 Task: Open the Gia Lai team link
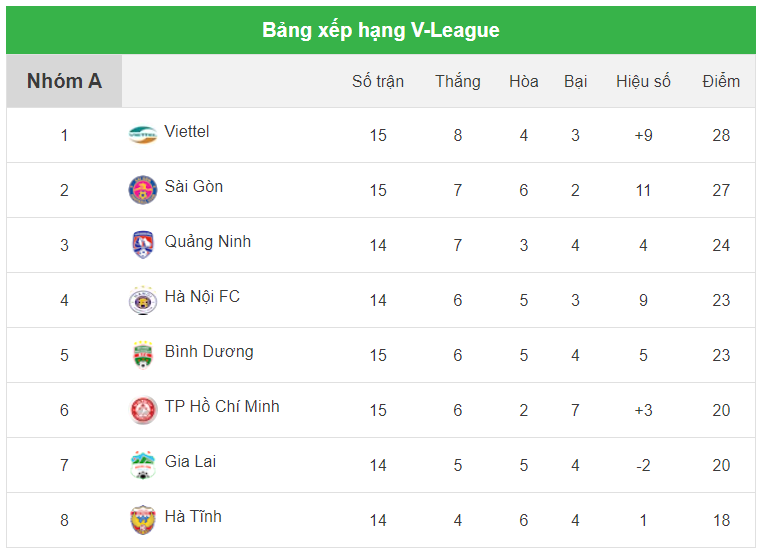pos(190,462)
